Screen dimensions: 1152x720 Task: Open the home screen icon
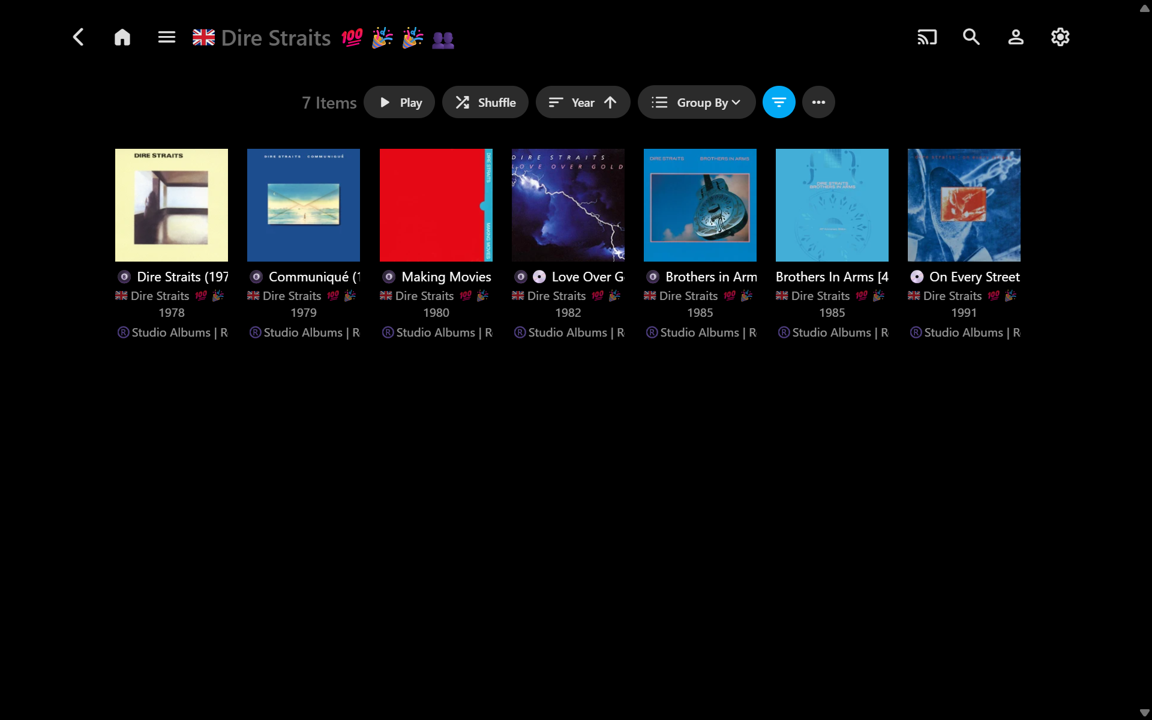coord(122,37)
